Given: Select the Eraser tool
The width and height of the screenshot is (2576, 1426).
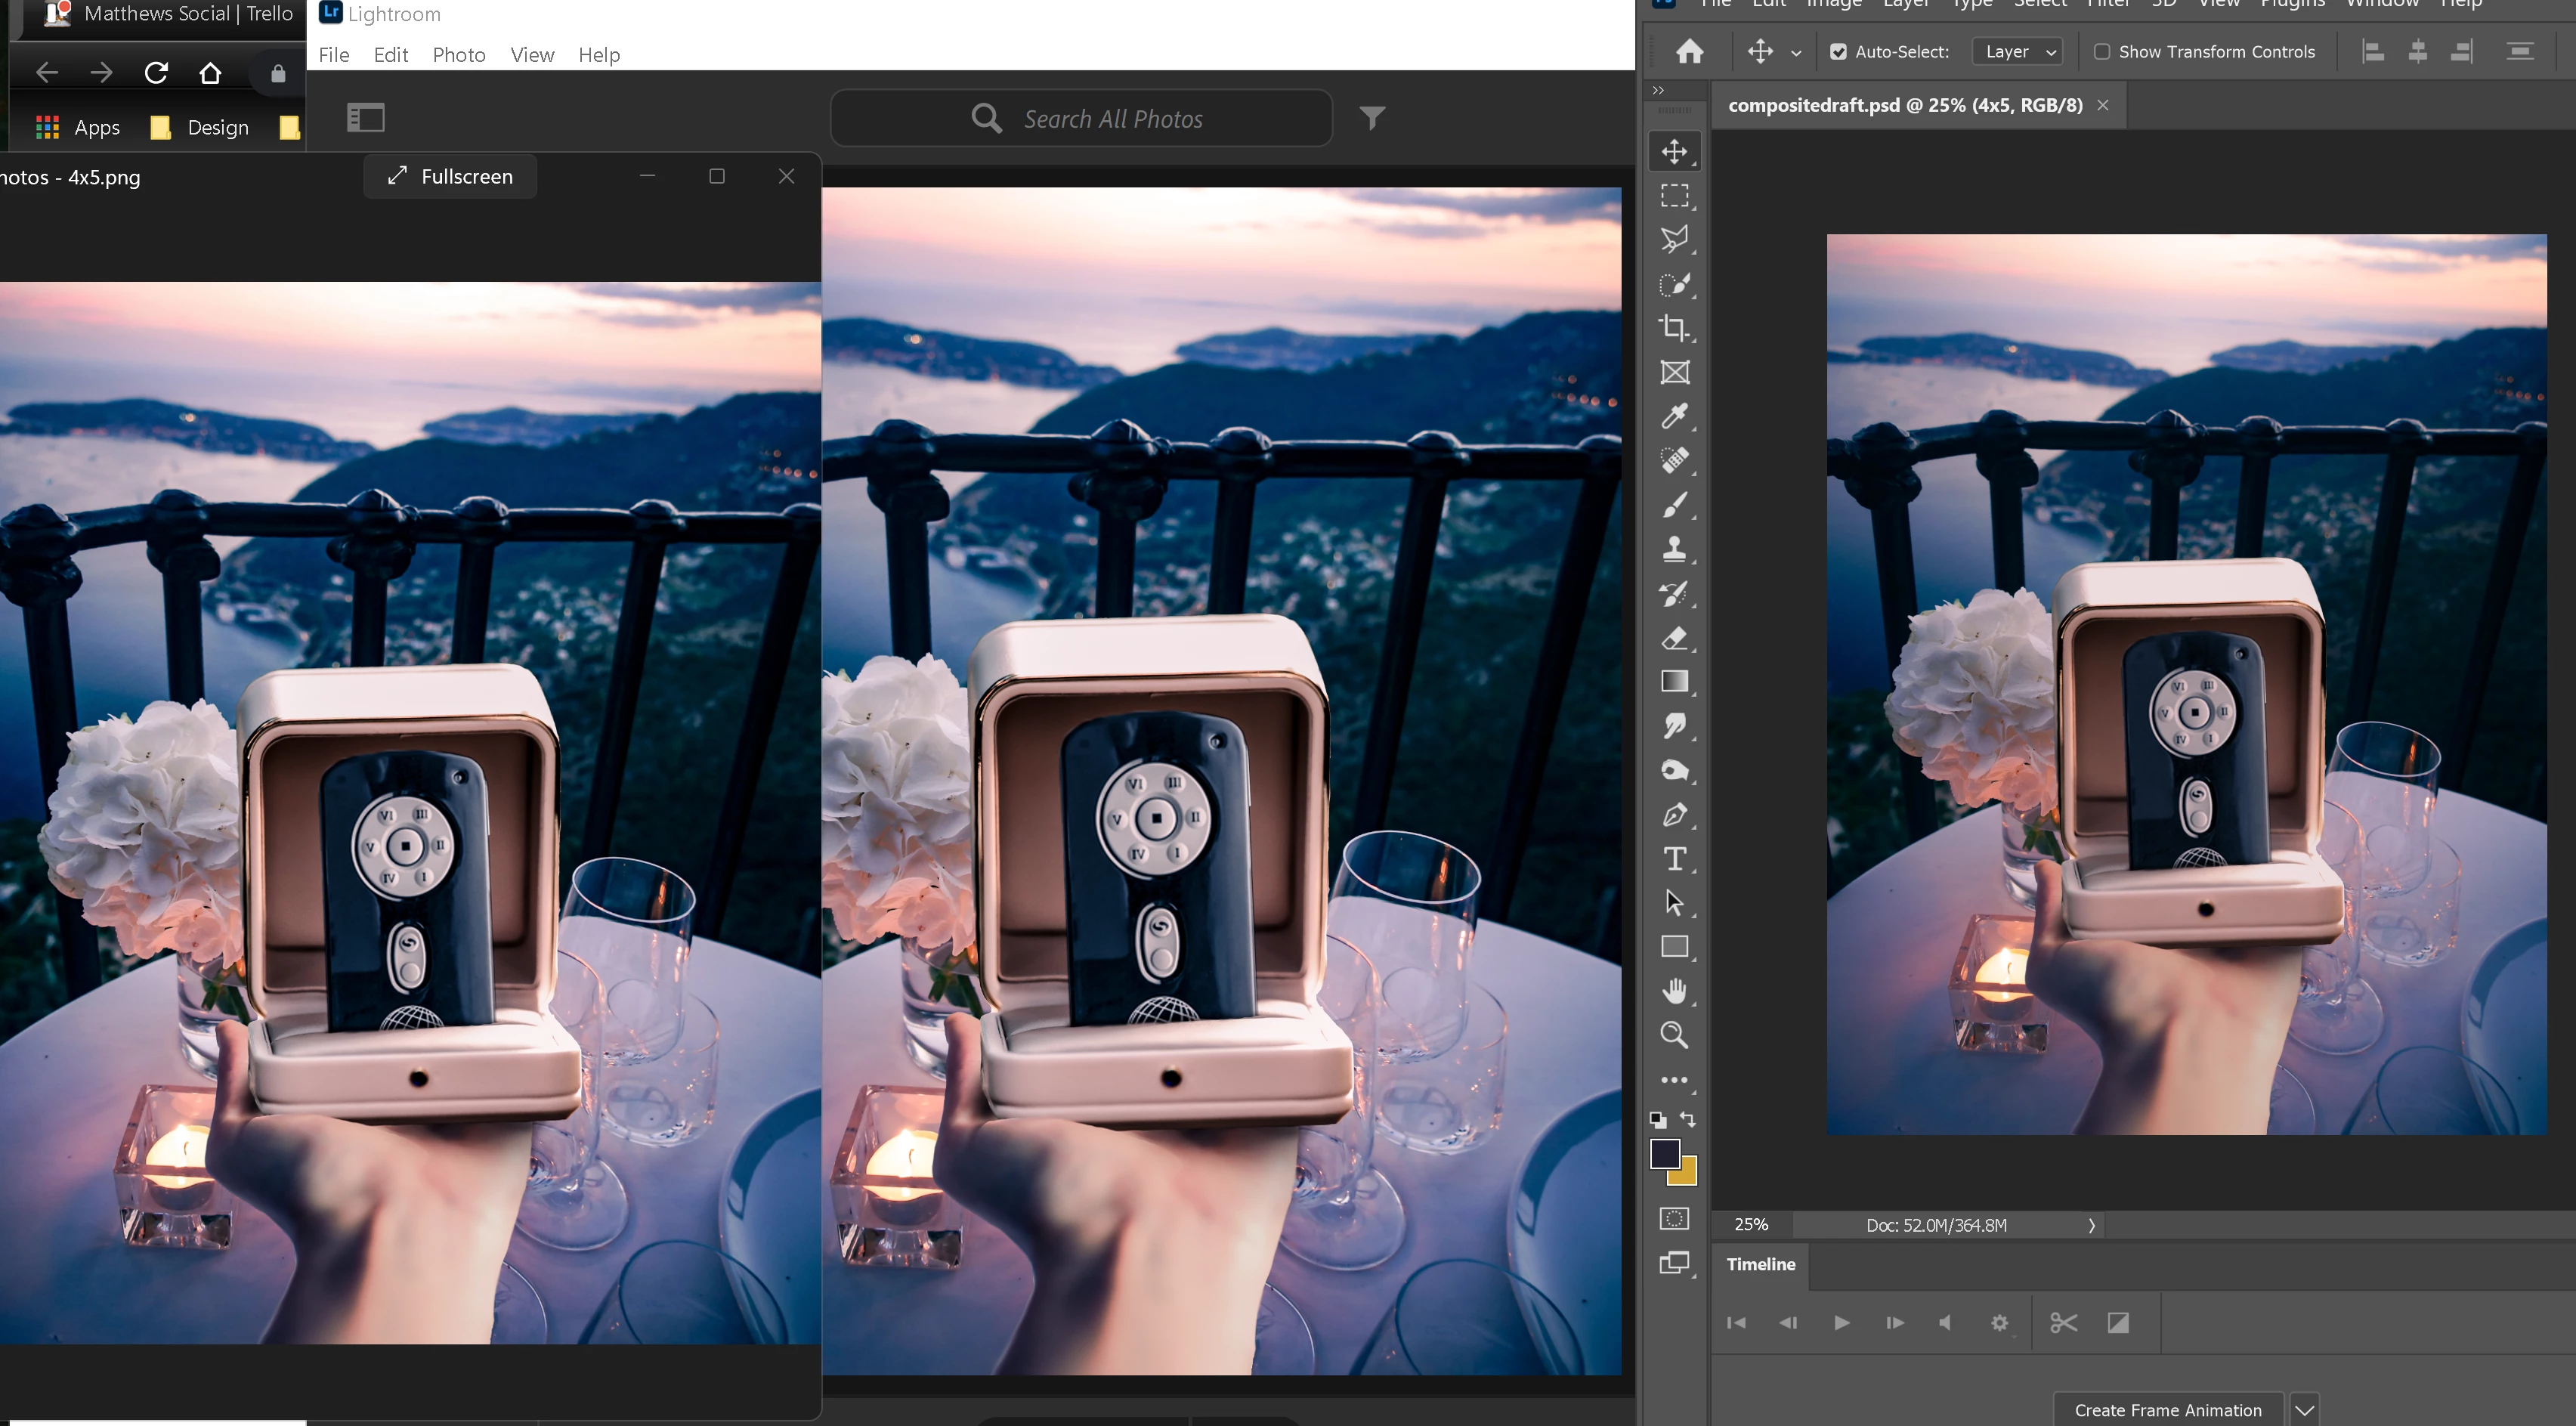Looking at the screenshot, I should tap(1674, 638).
